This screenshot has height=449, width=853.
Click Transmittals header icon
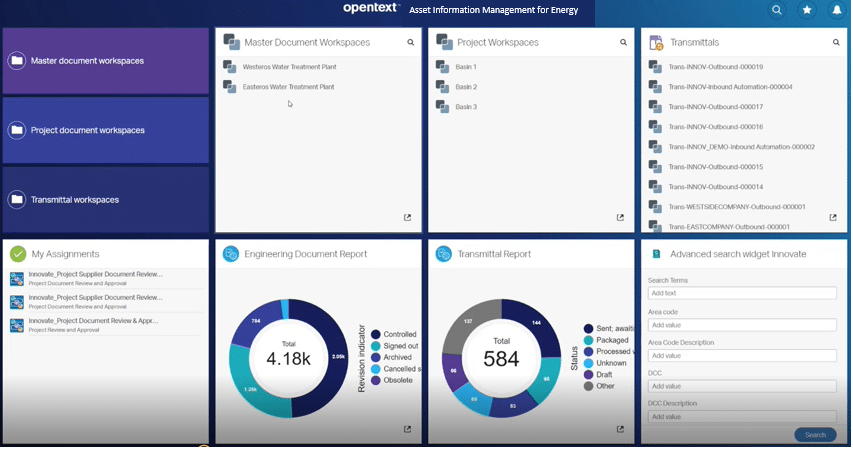657,42
